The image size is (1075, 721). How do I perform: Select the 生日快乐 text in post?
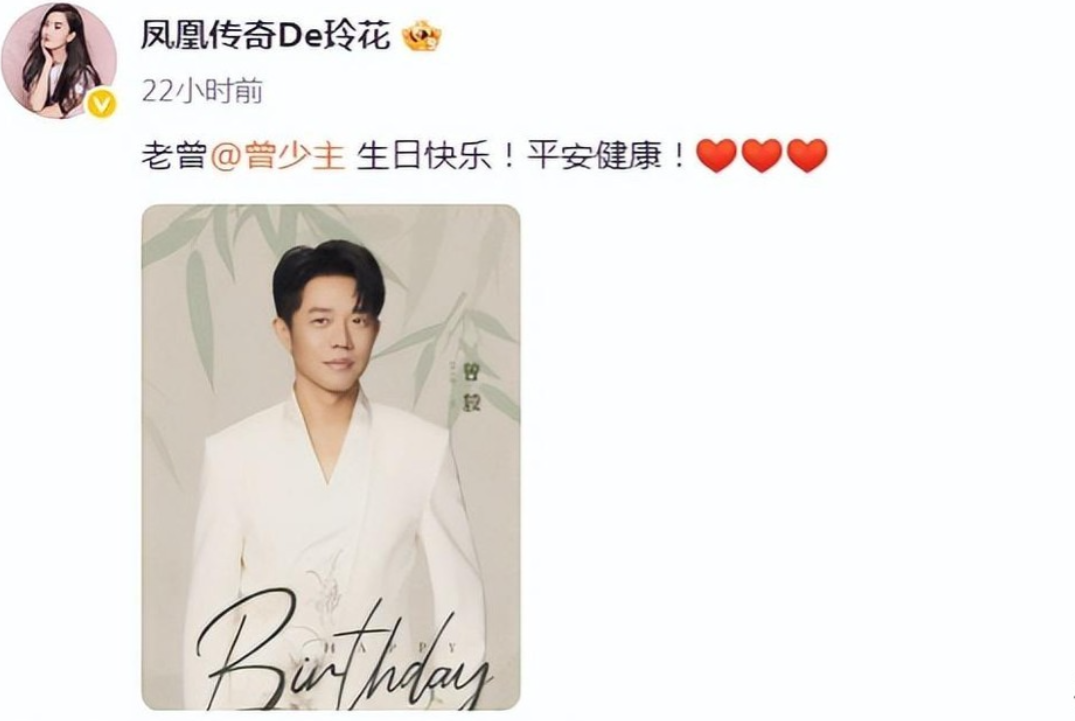424,156
